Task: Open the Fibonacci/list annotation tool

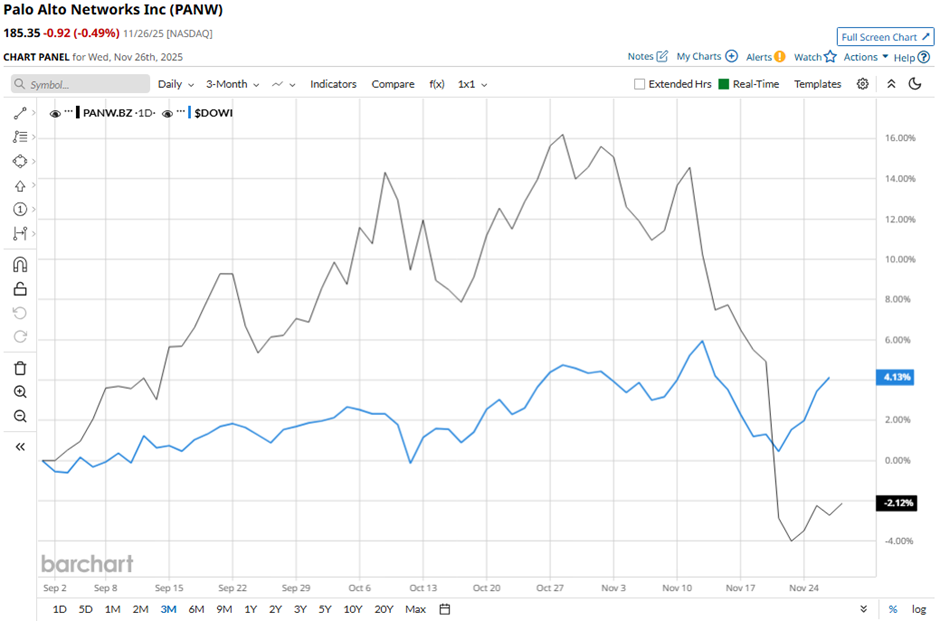Action: (20, 137)
